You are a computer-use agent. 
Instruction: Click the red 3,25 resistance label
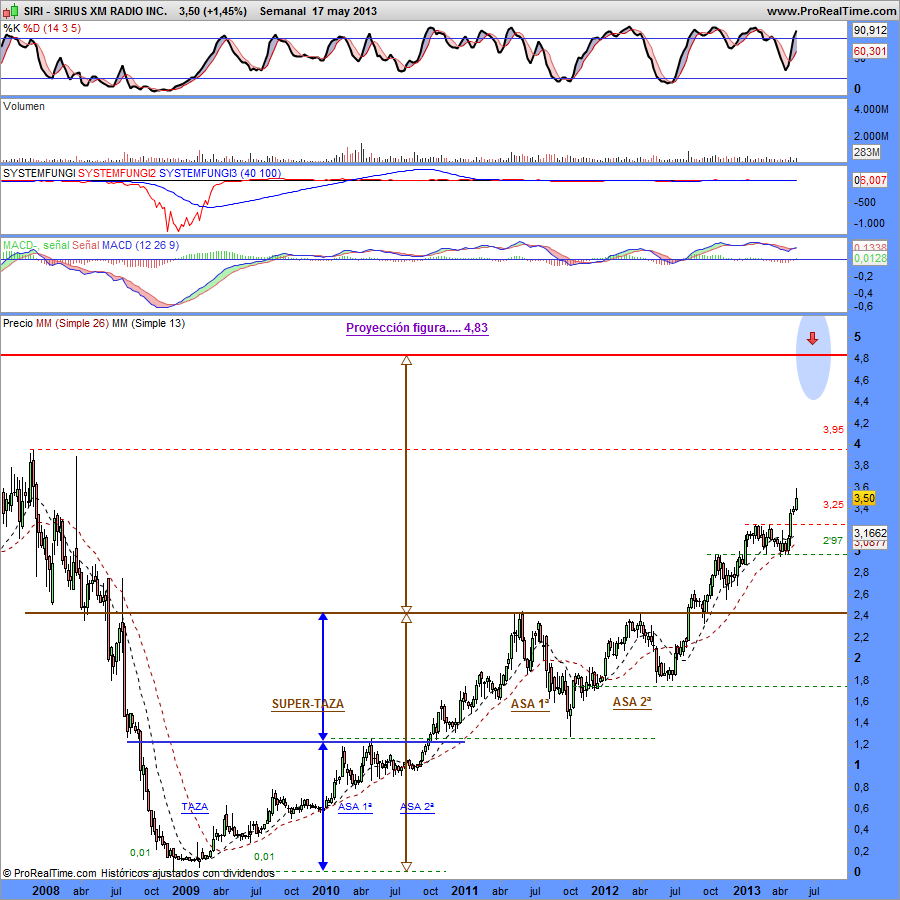833,505
